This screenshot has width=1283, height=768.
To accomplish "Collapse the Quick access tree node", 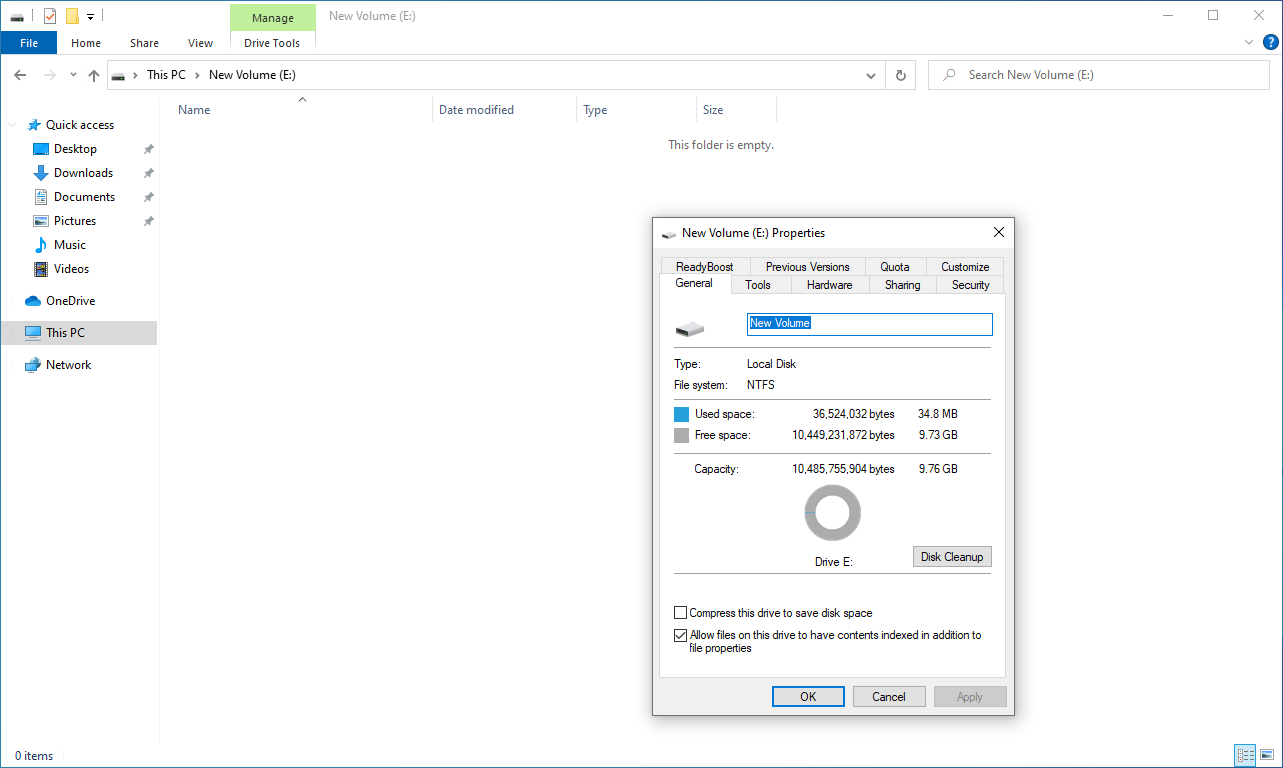I will pos(12,125).
